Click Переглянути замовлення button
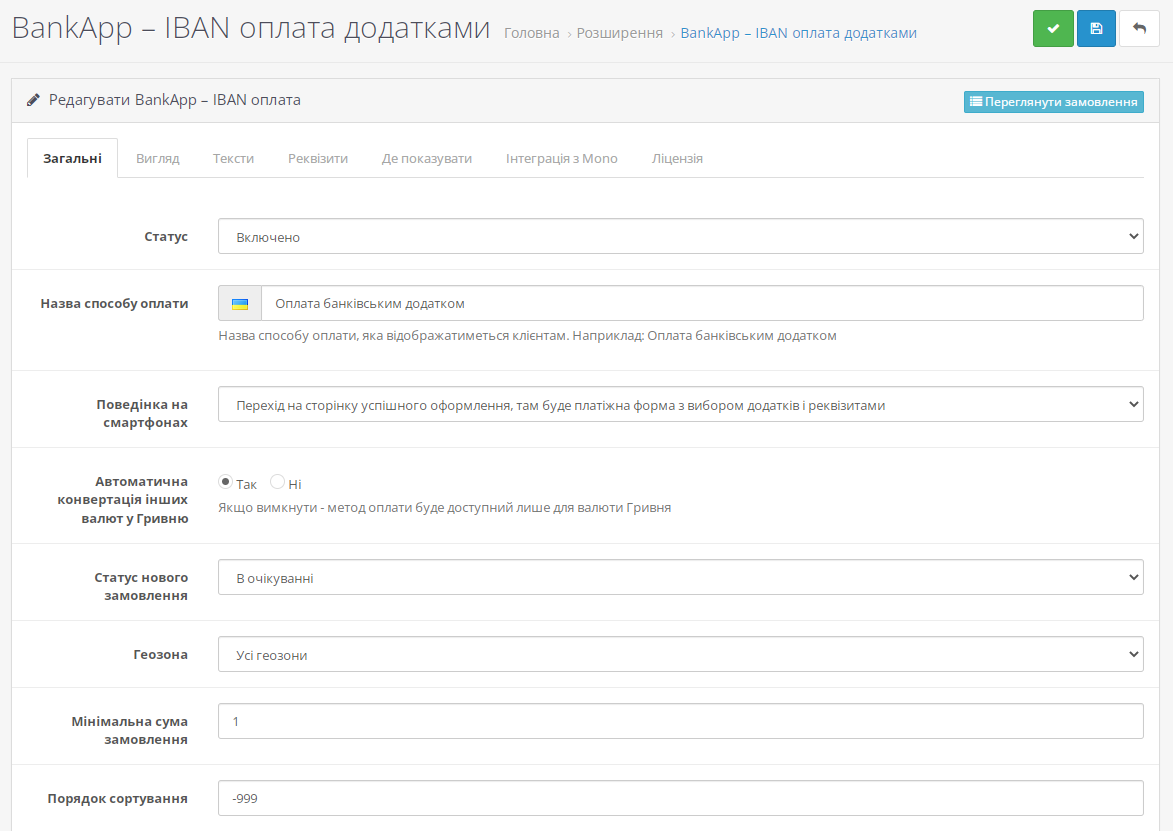Image resolution: width=1173 pixels, height=831 pixels. coord(1053,102)
